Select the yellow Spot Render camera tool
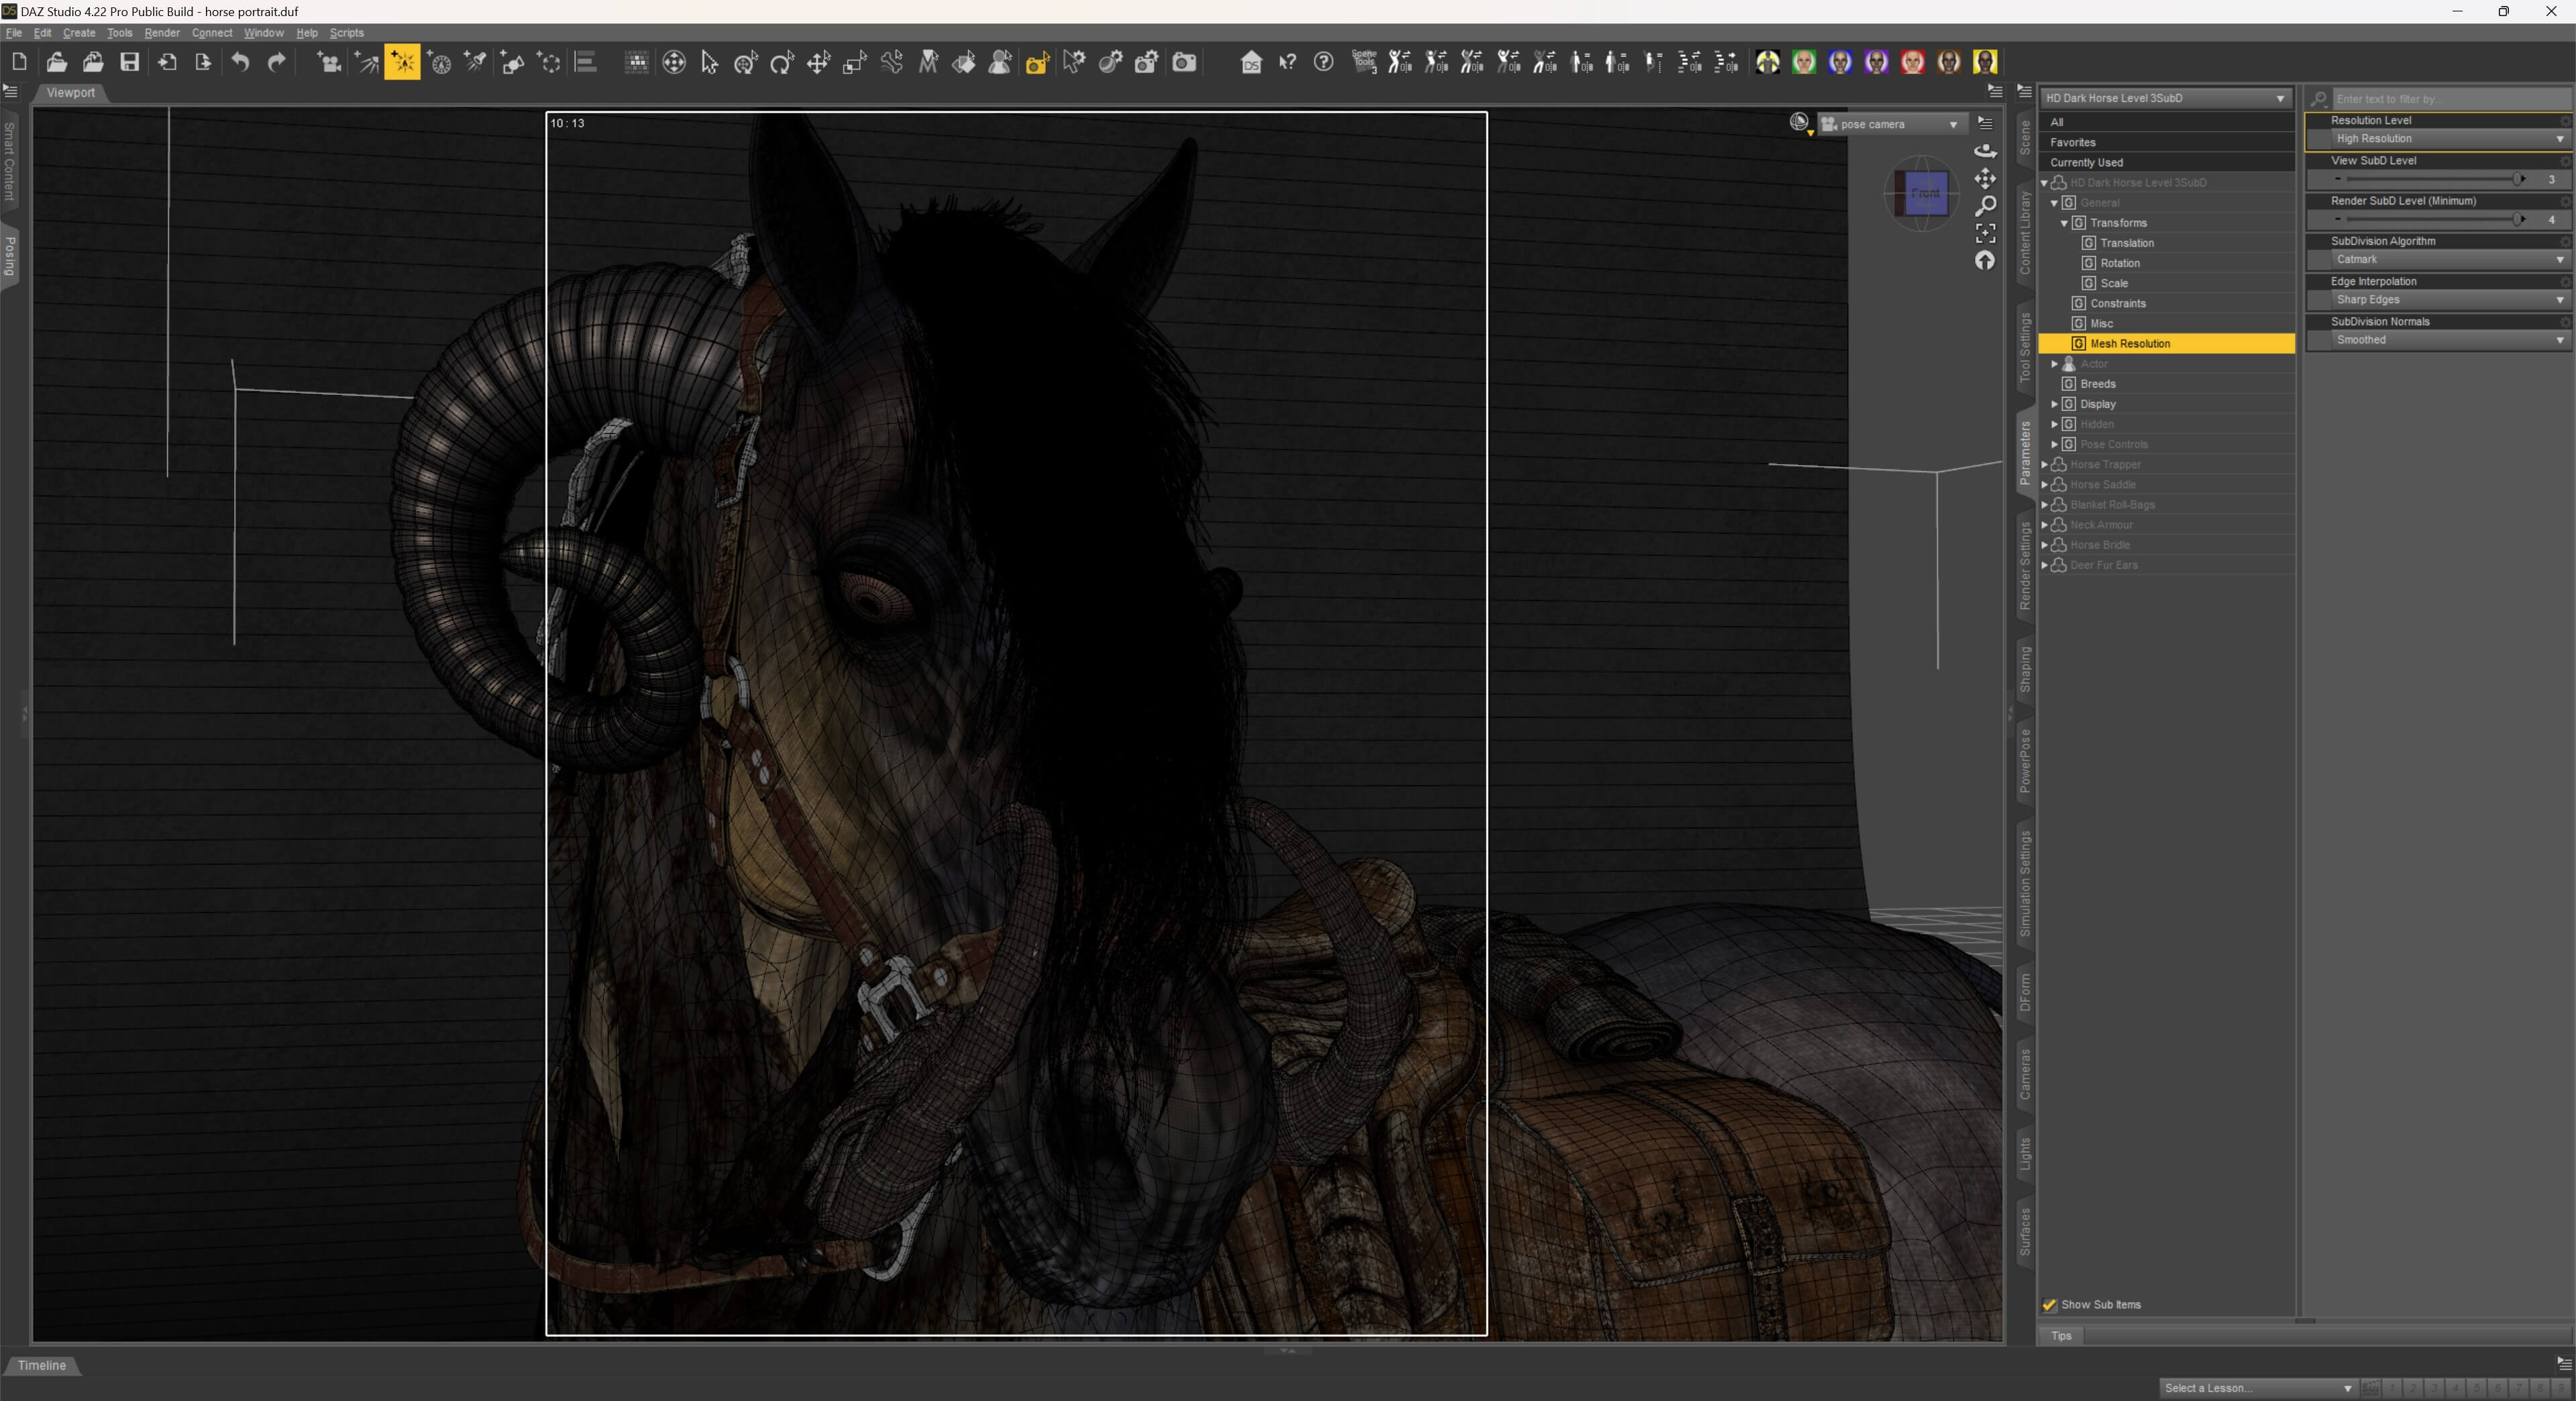This screenshot has height=1401, width=2576. (1037, 62)
